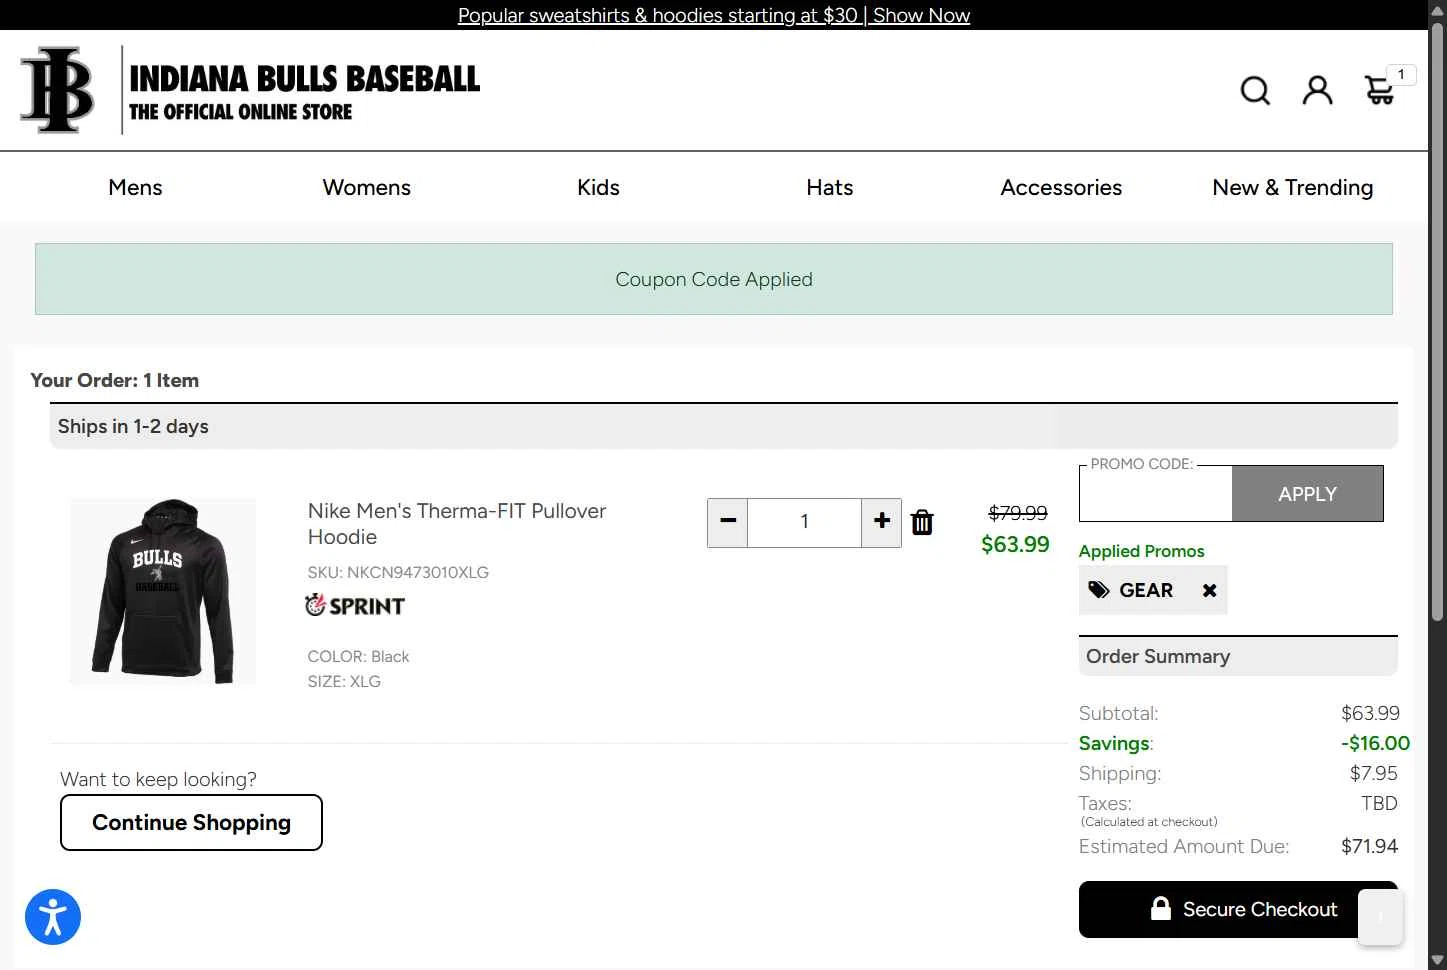This screenshot has width=1447, height=970.
Task: Click the black hoodie product thumbnail
Action: point(163,591)
